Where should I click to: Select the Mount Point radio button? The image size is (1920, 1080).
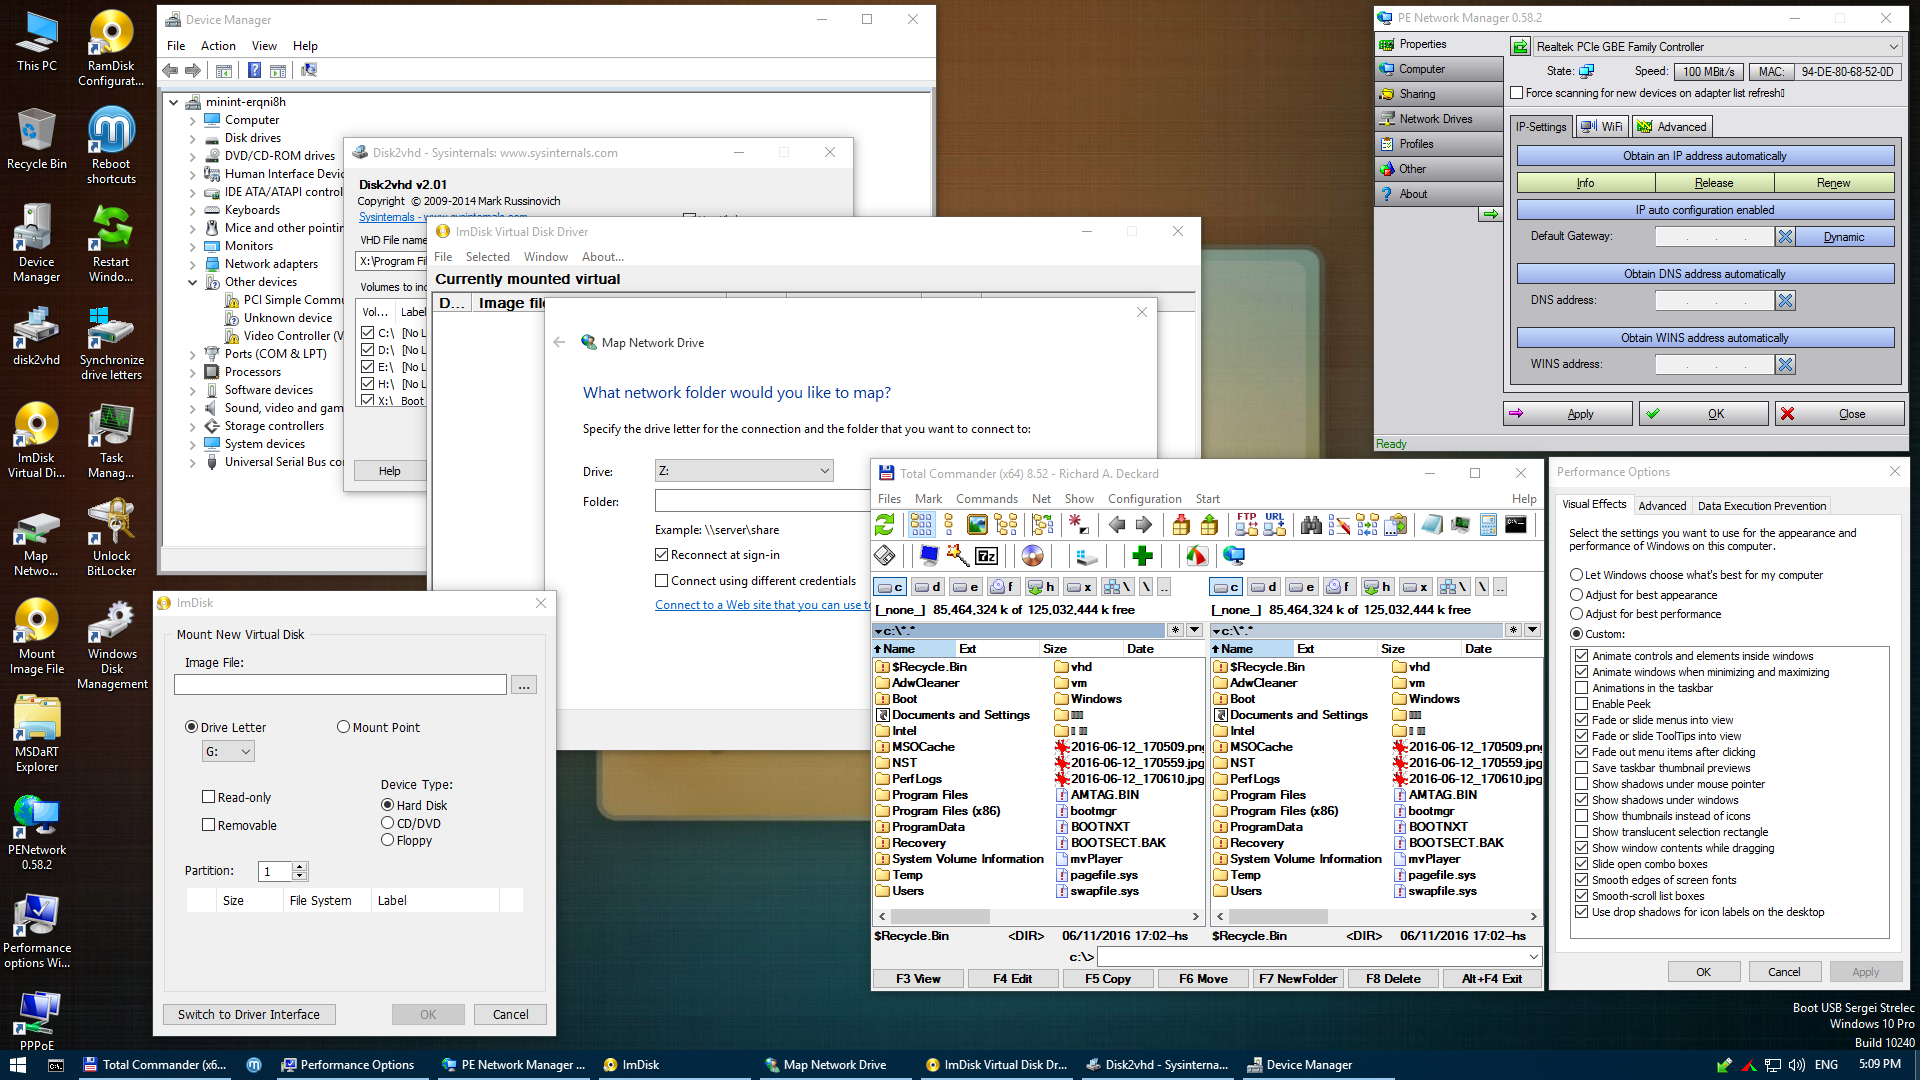coord(343,727)
